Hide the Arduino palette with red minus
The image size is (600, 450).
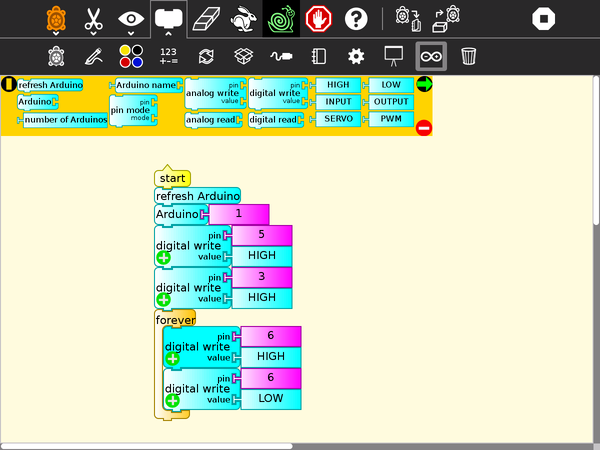423,127
